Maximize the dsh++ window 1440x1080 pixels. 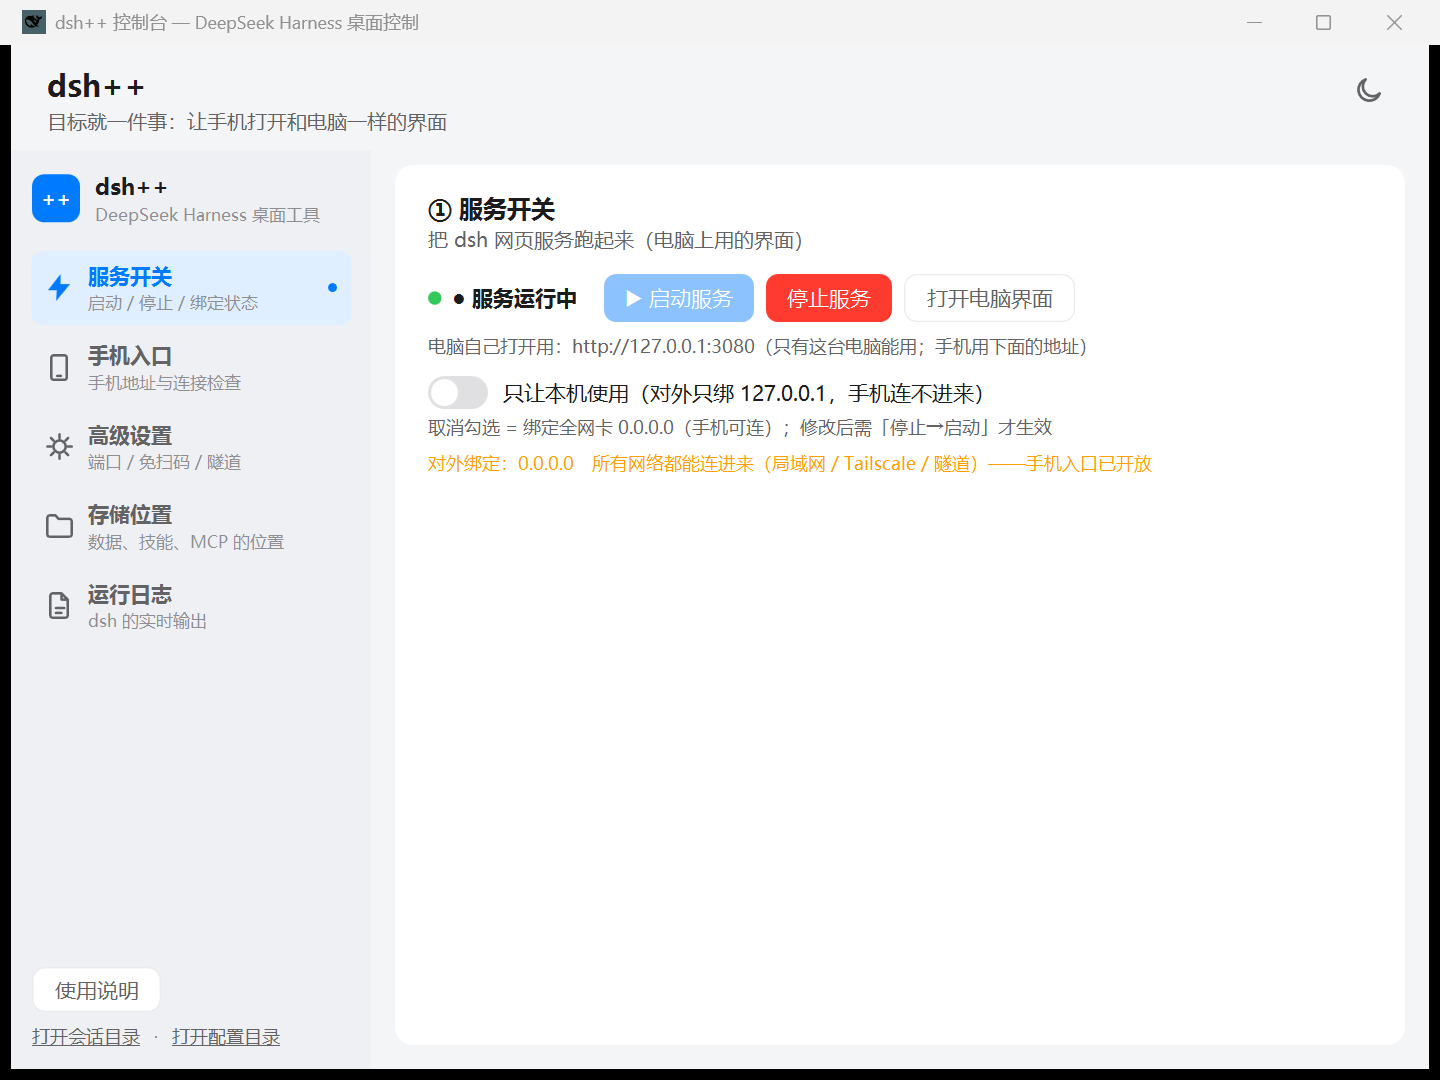click(1323, 22)
